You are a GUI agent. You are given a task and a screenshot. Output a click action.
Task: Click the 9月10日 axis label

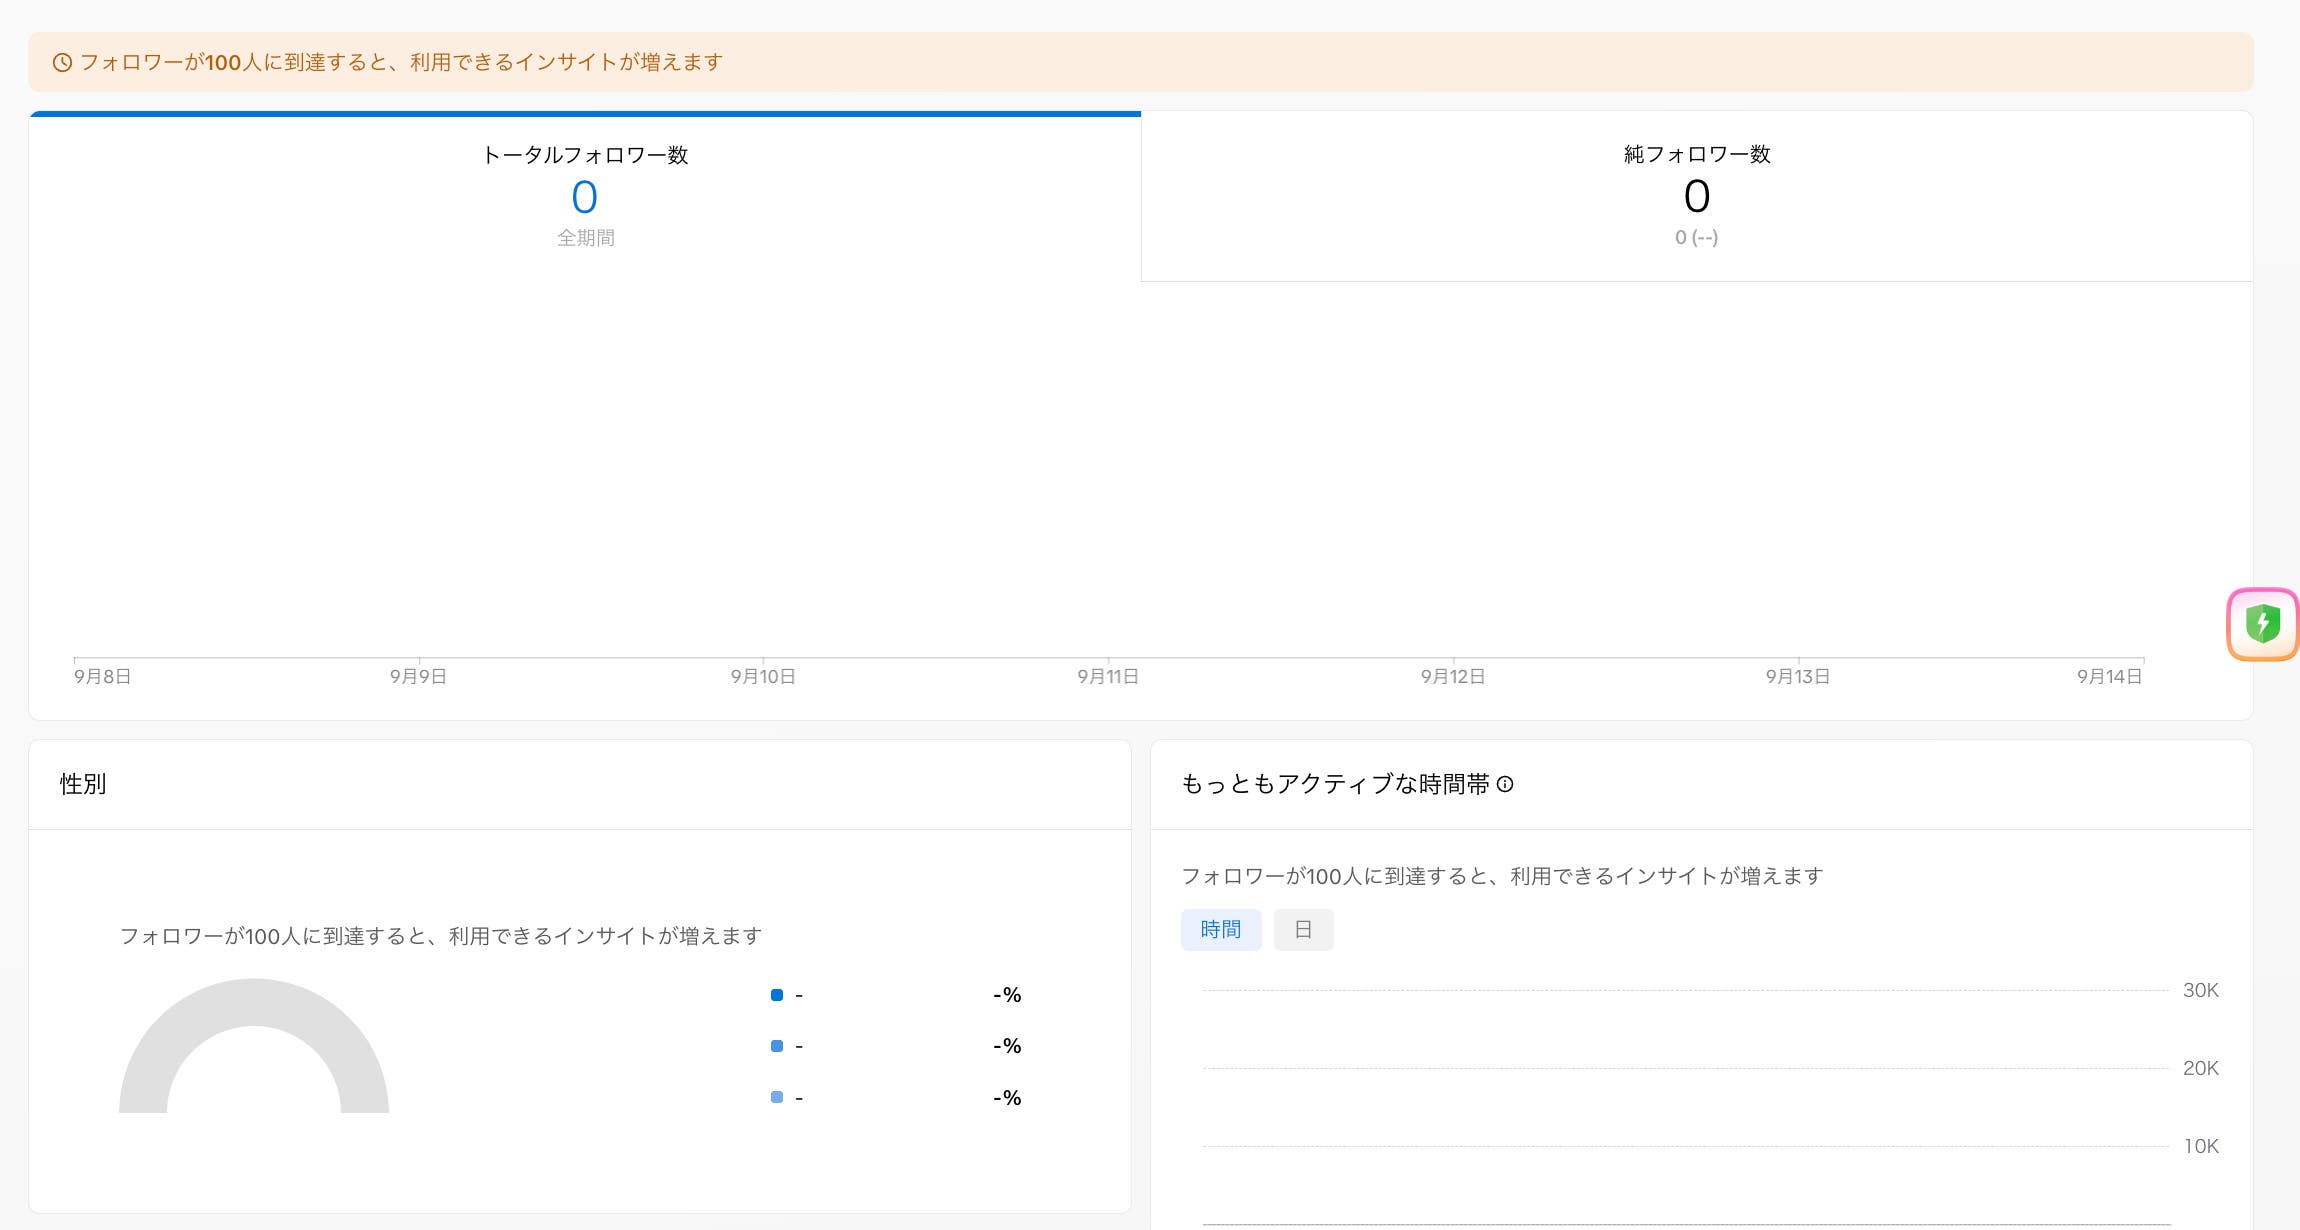tap(763, 677)
